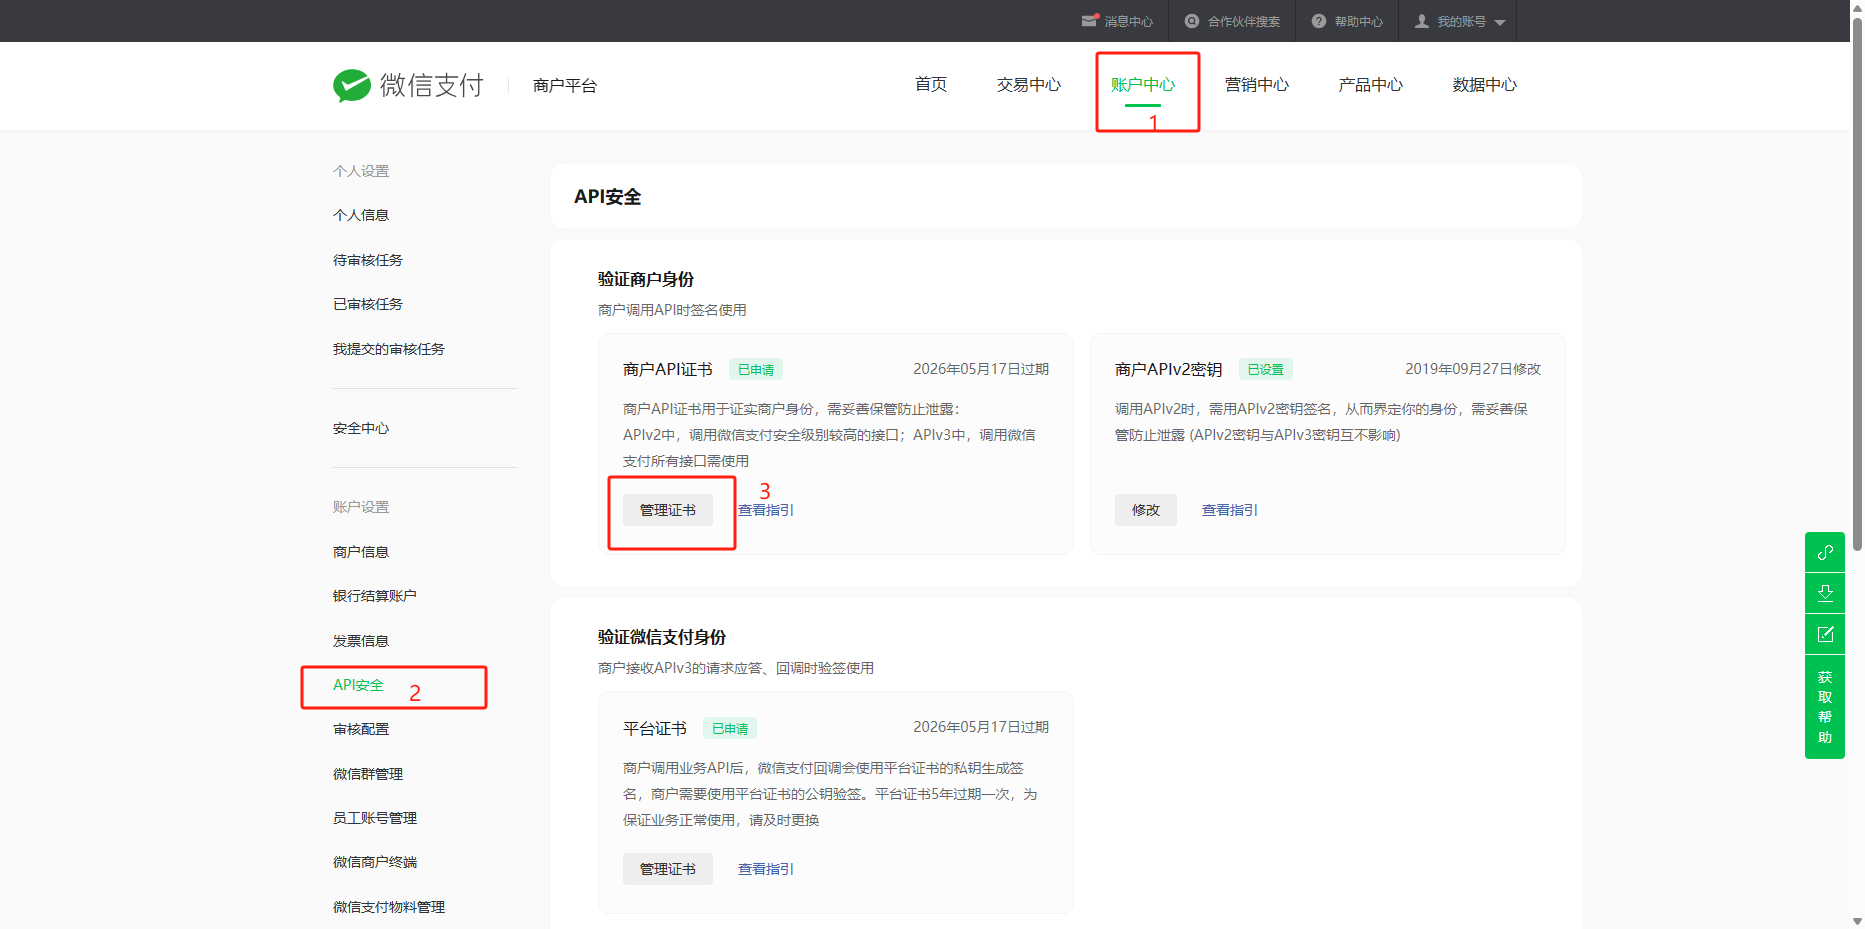Go to the 首页 tab
Screen dimensions: 1865x929
click(931, 85)
